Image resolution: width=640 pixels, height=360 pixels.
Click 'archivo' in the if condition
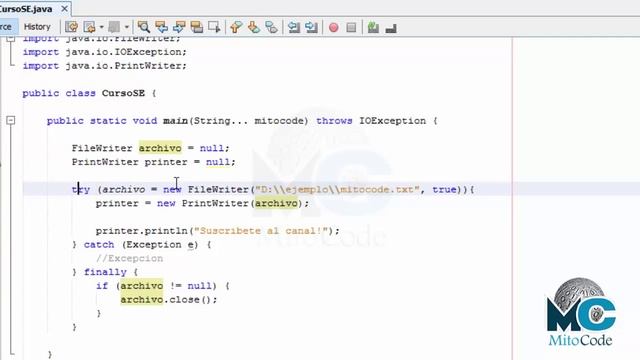(x=142, y=286)
